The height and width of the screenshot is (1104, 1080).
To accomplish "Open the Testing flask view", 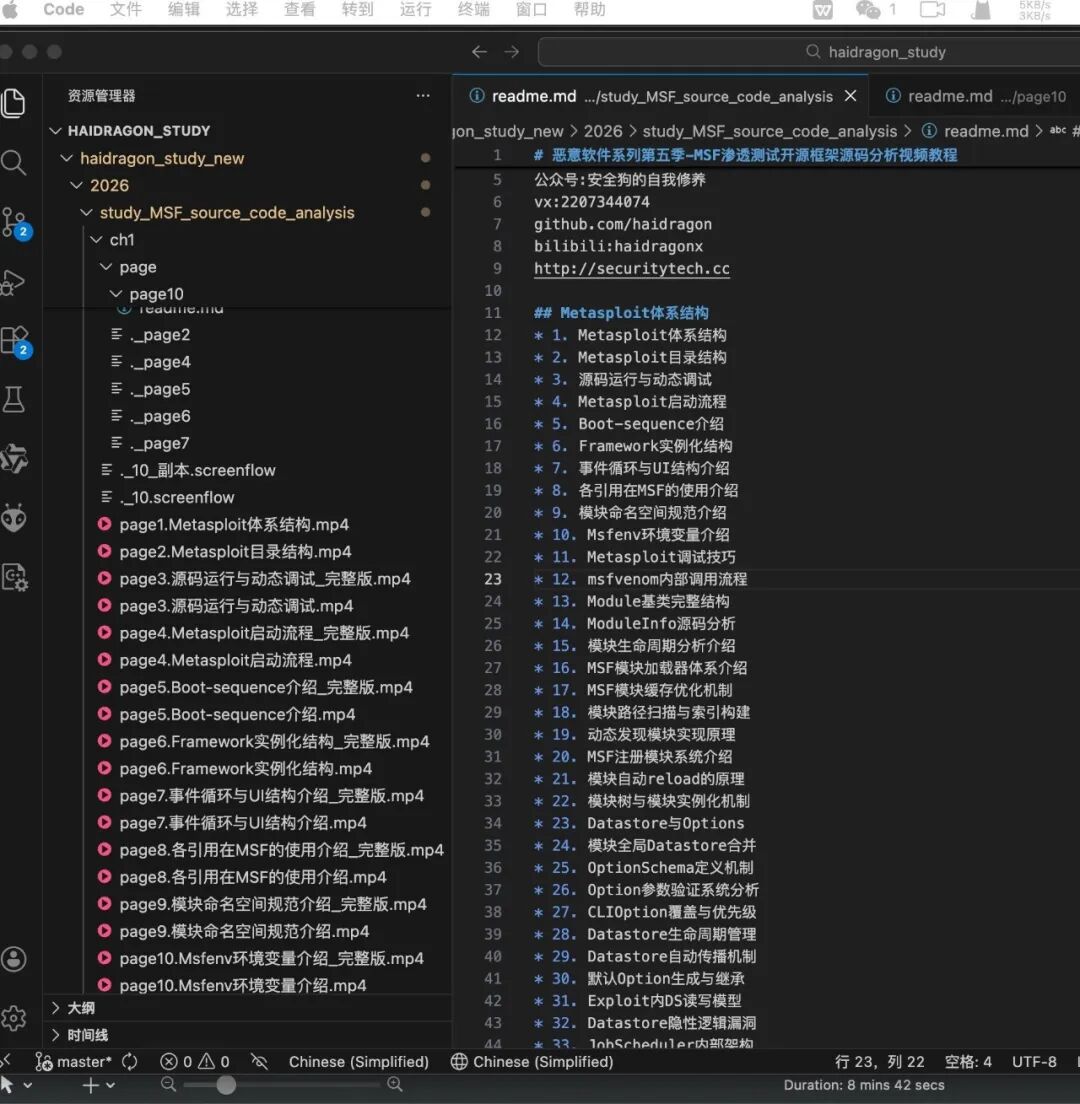I will (13, 399).
